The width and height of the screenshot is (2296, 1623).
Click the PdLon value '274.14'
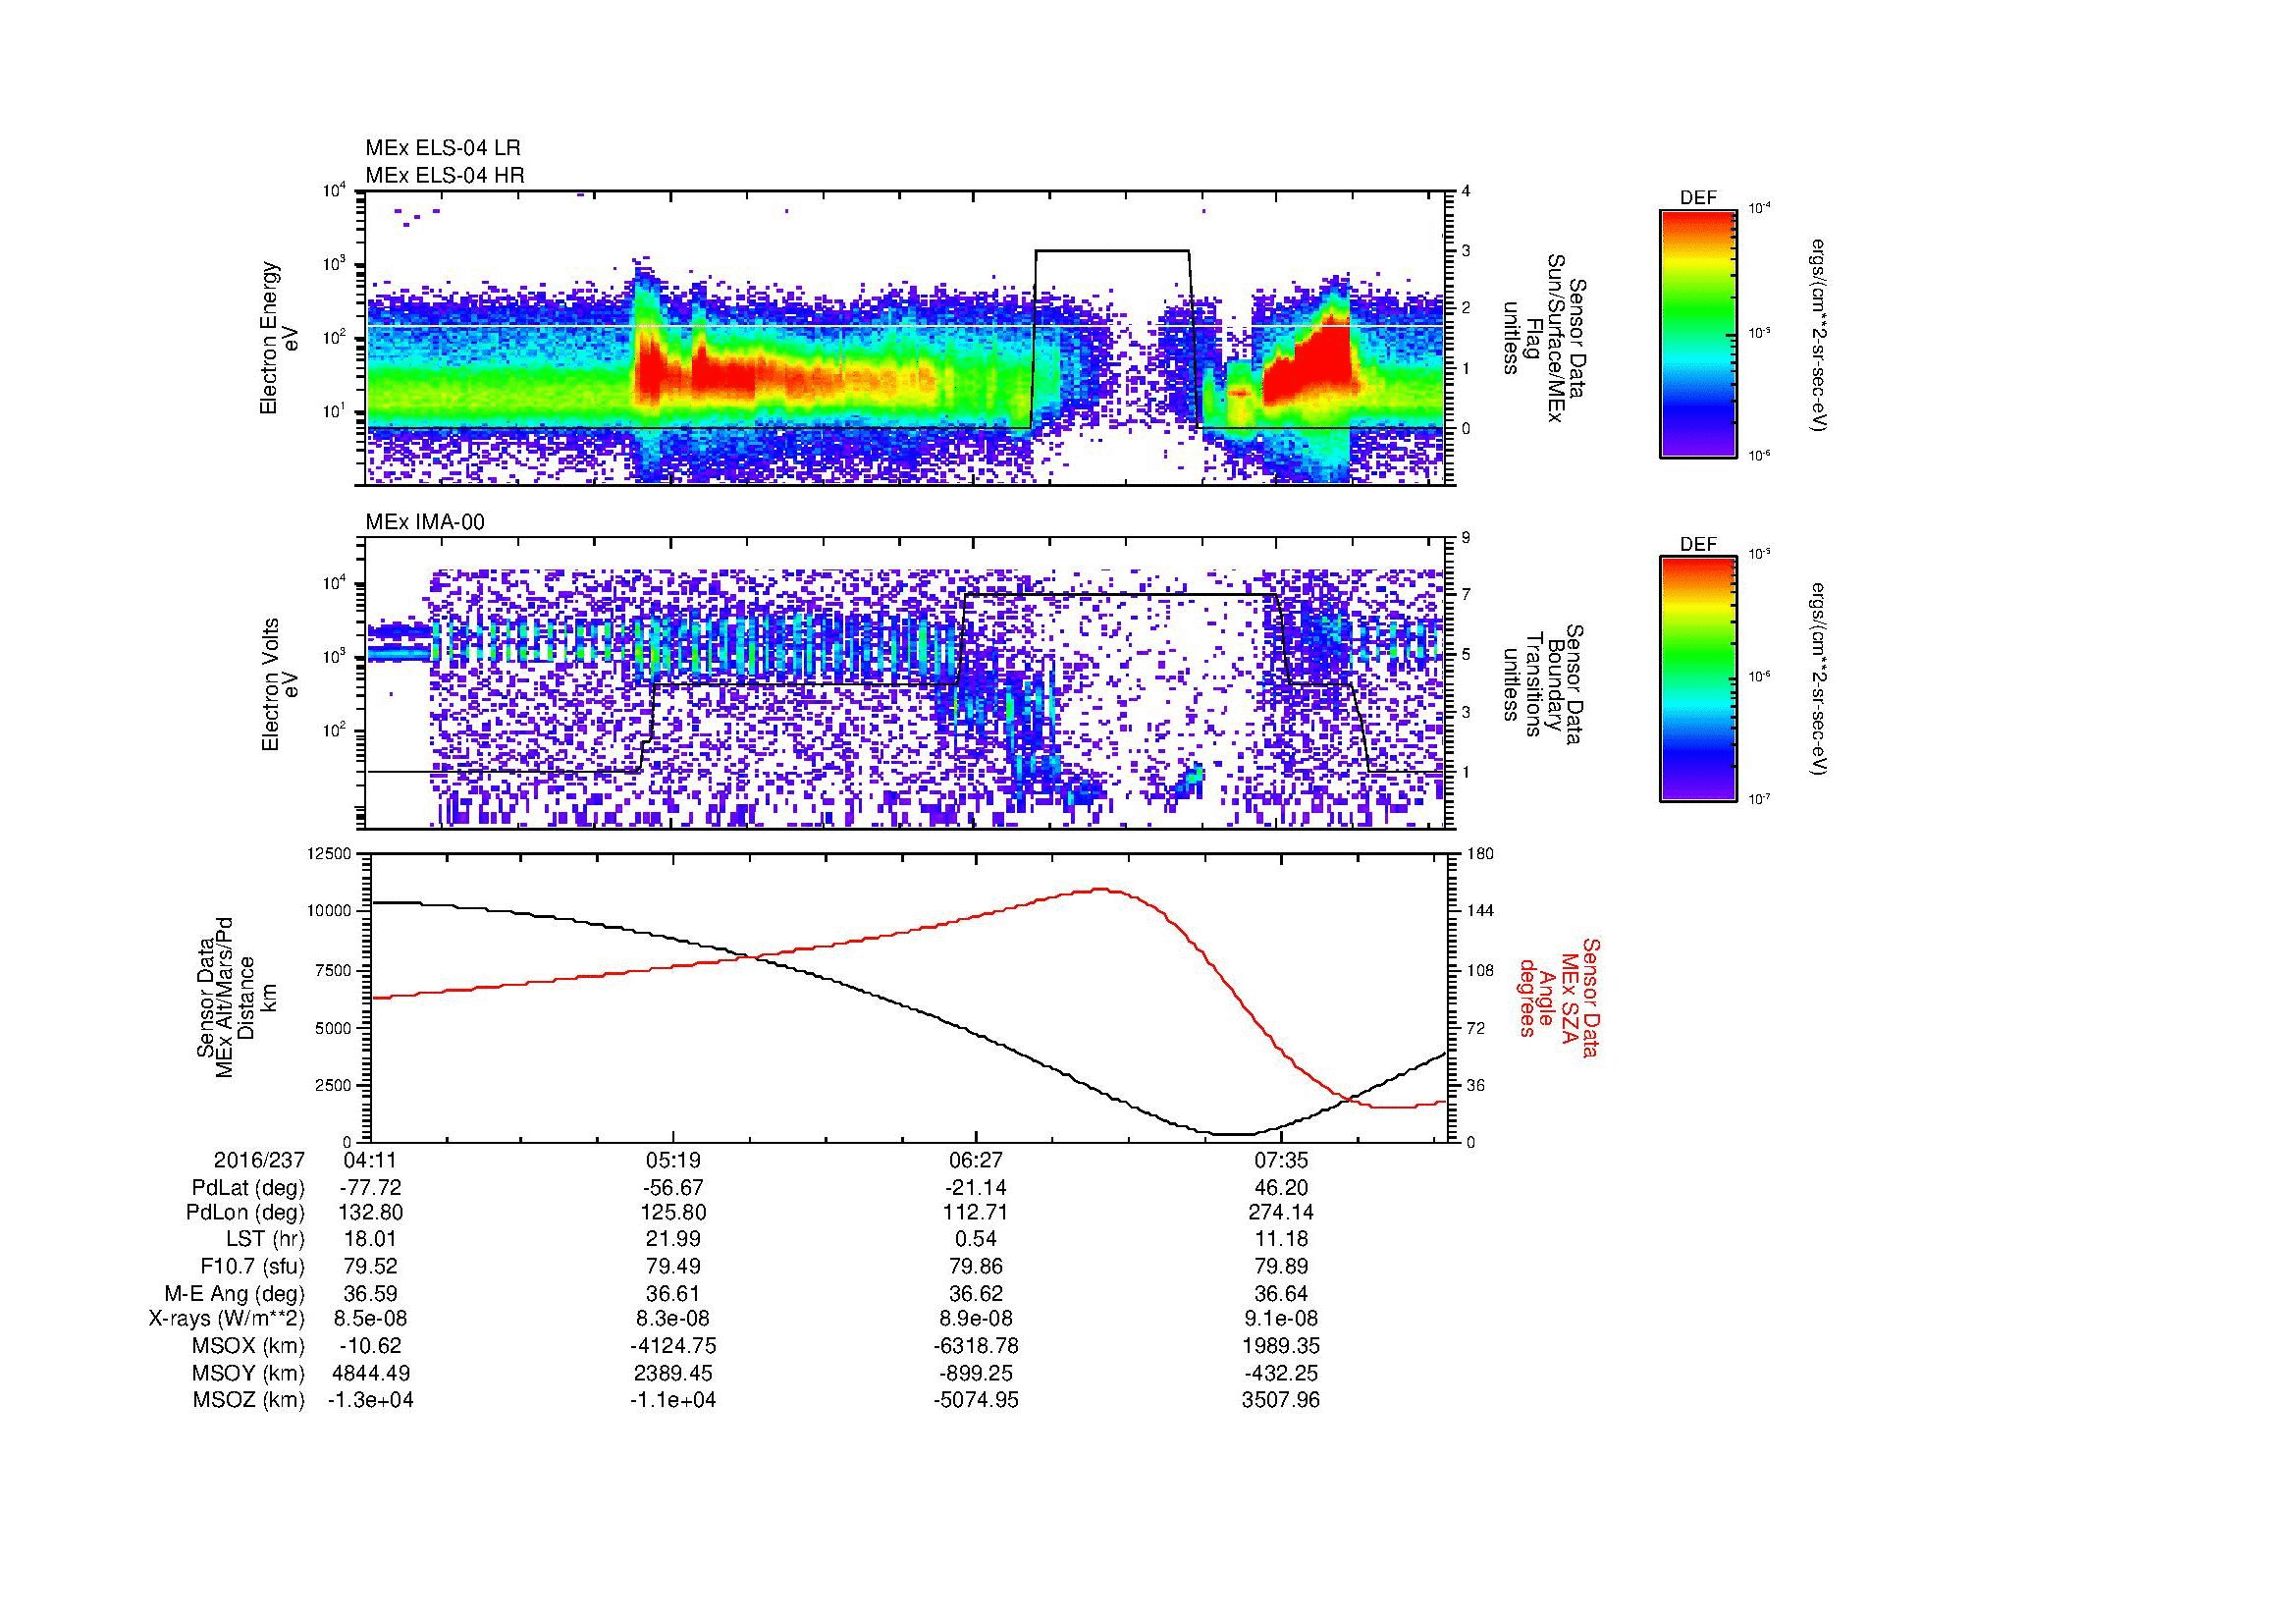[x=1281, y=1213]
